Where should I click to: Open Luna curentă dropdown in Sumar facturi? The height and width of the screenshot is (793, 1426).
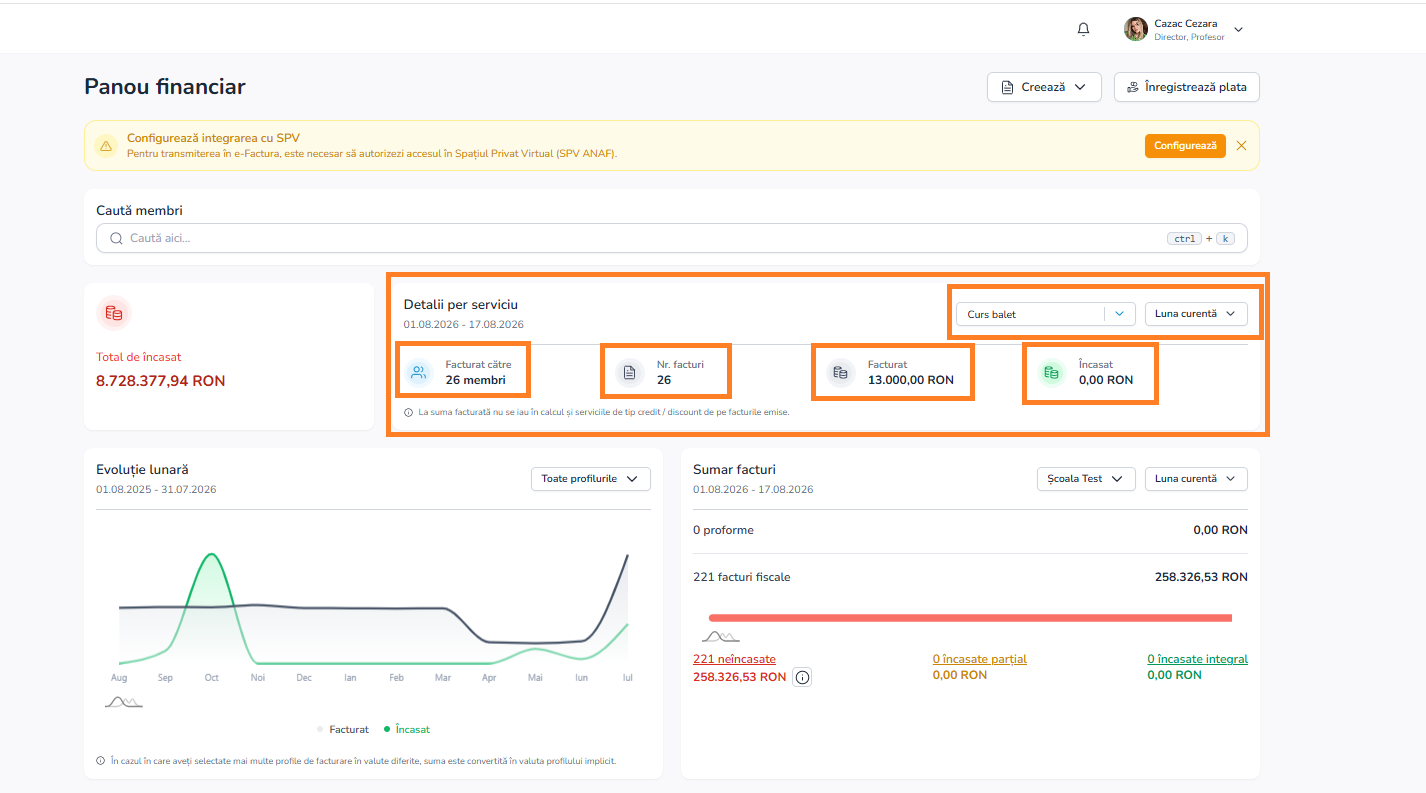1196,479
